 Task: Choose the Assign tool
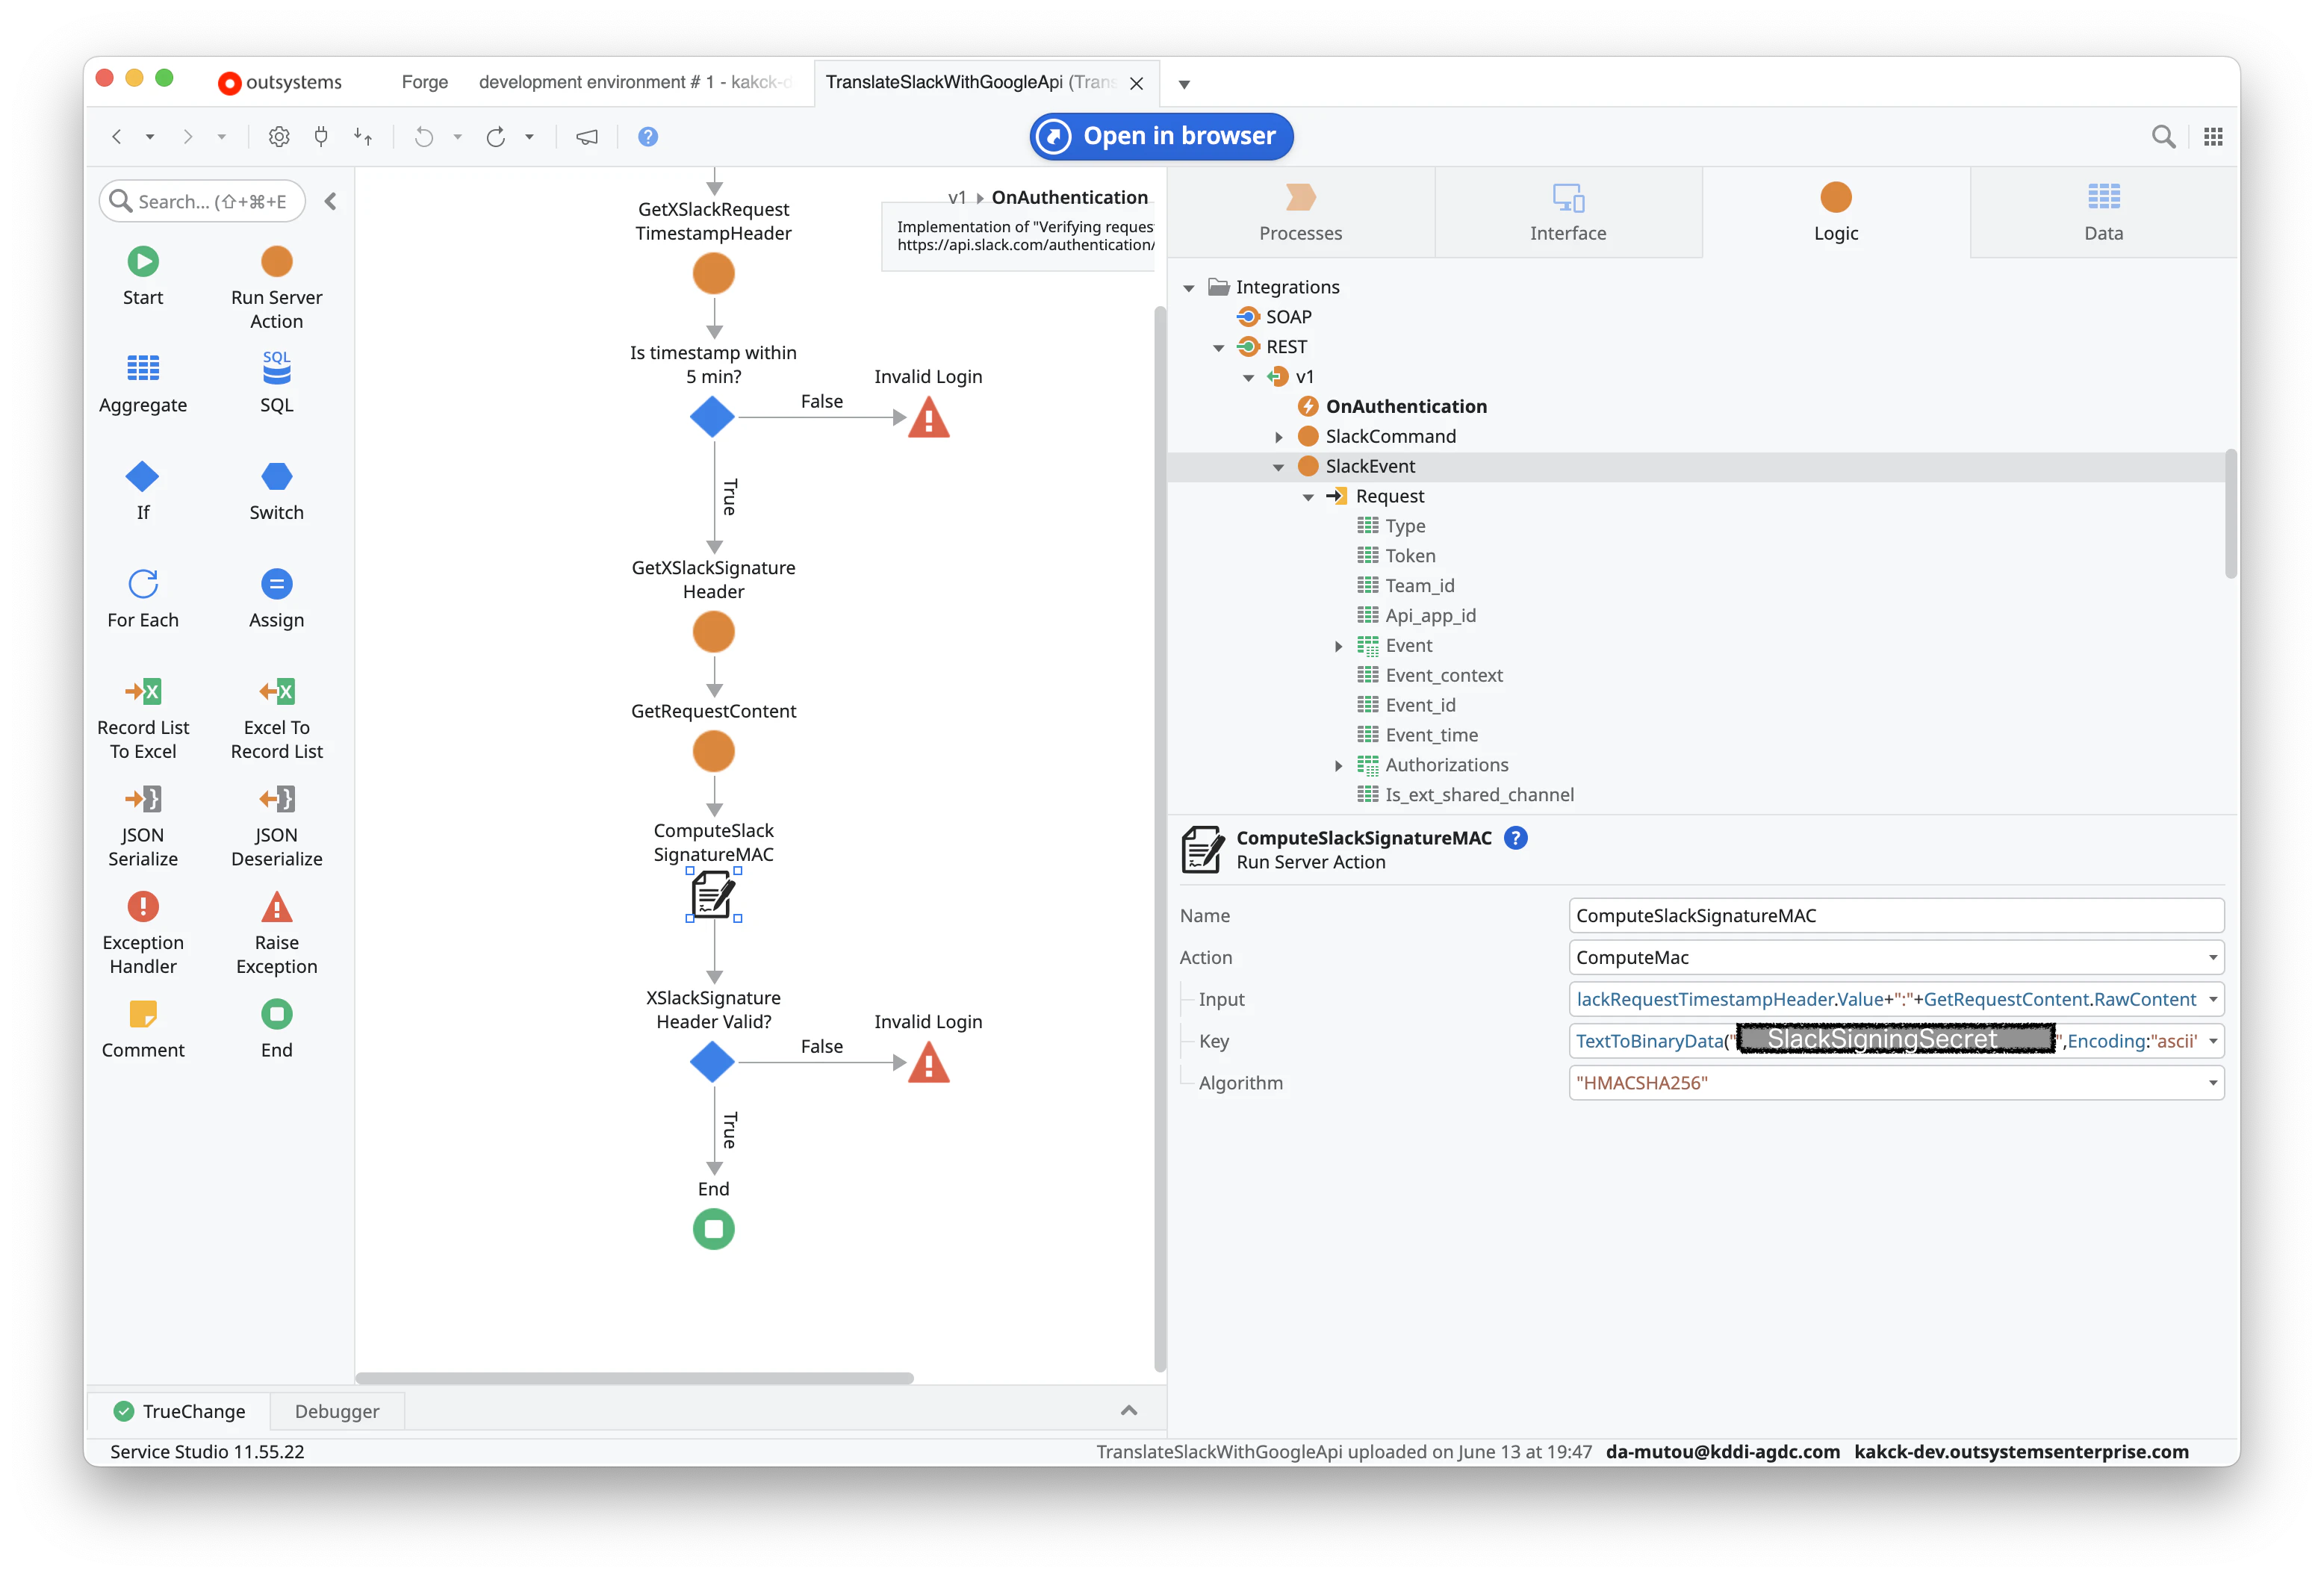(276, 598)
